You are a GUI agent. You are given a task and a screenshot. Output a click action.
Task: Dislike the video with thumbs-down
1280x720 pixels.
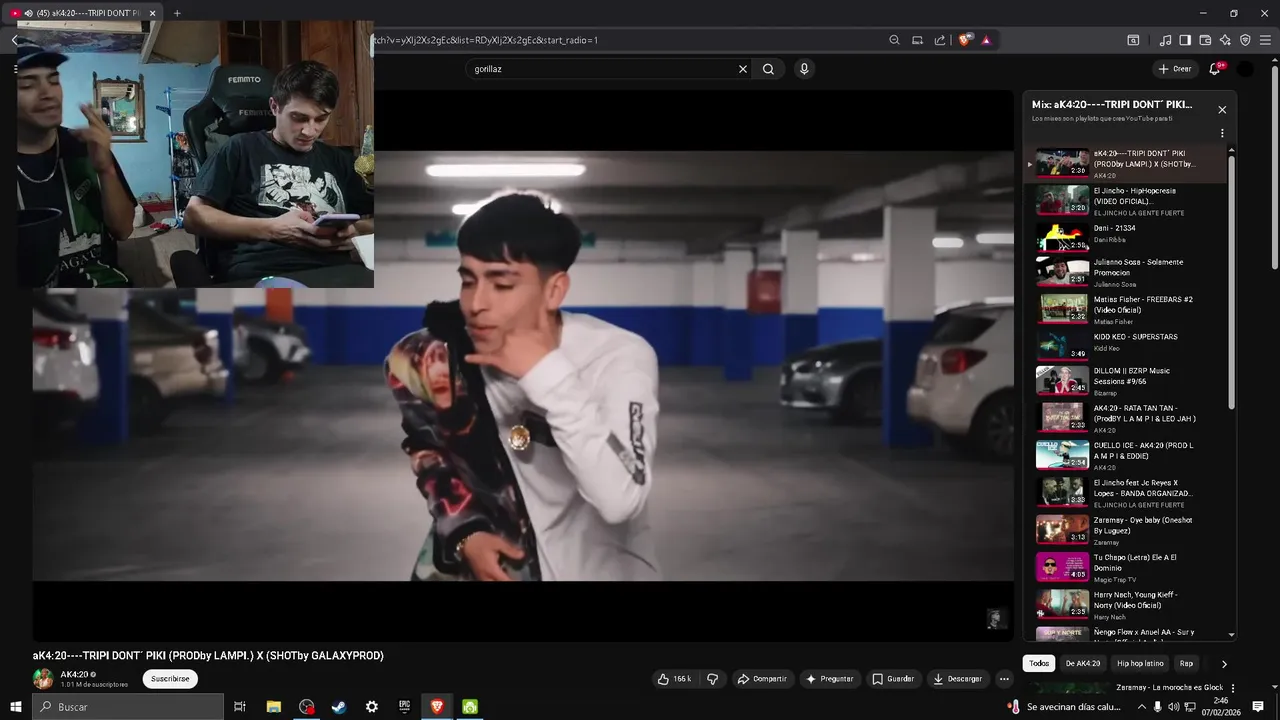click(x=713, y=679)
